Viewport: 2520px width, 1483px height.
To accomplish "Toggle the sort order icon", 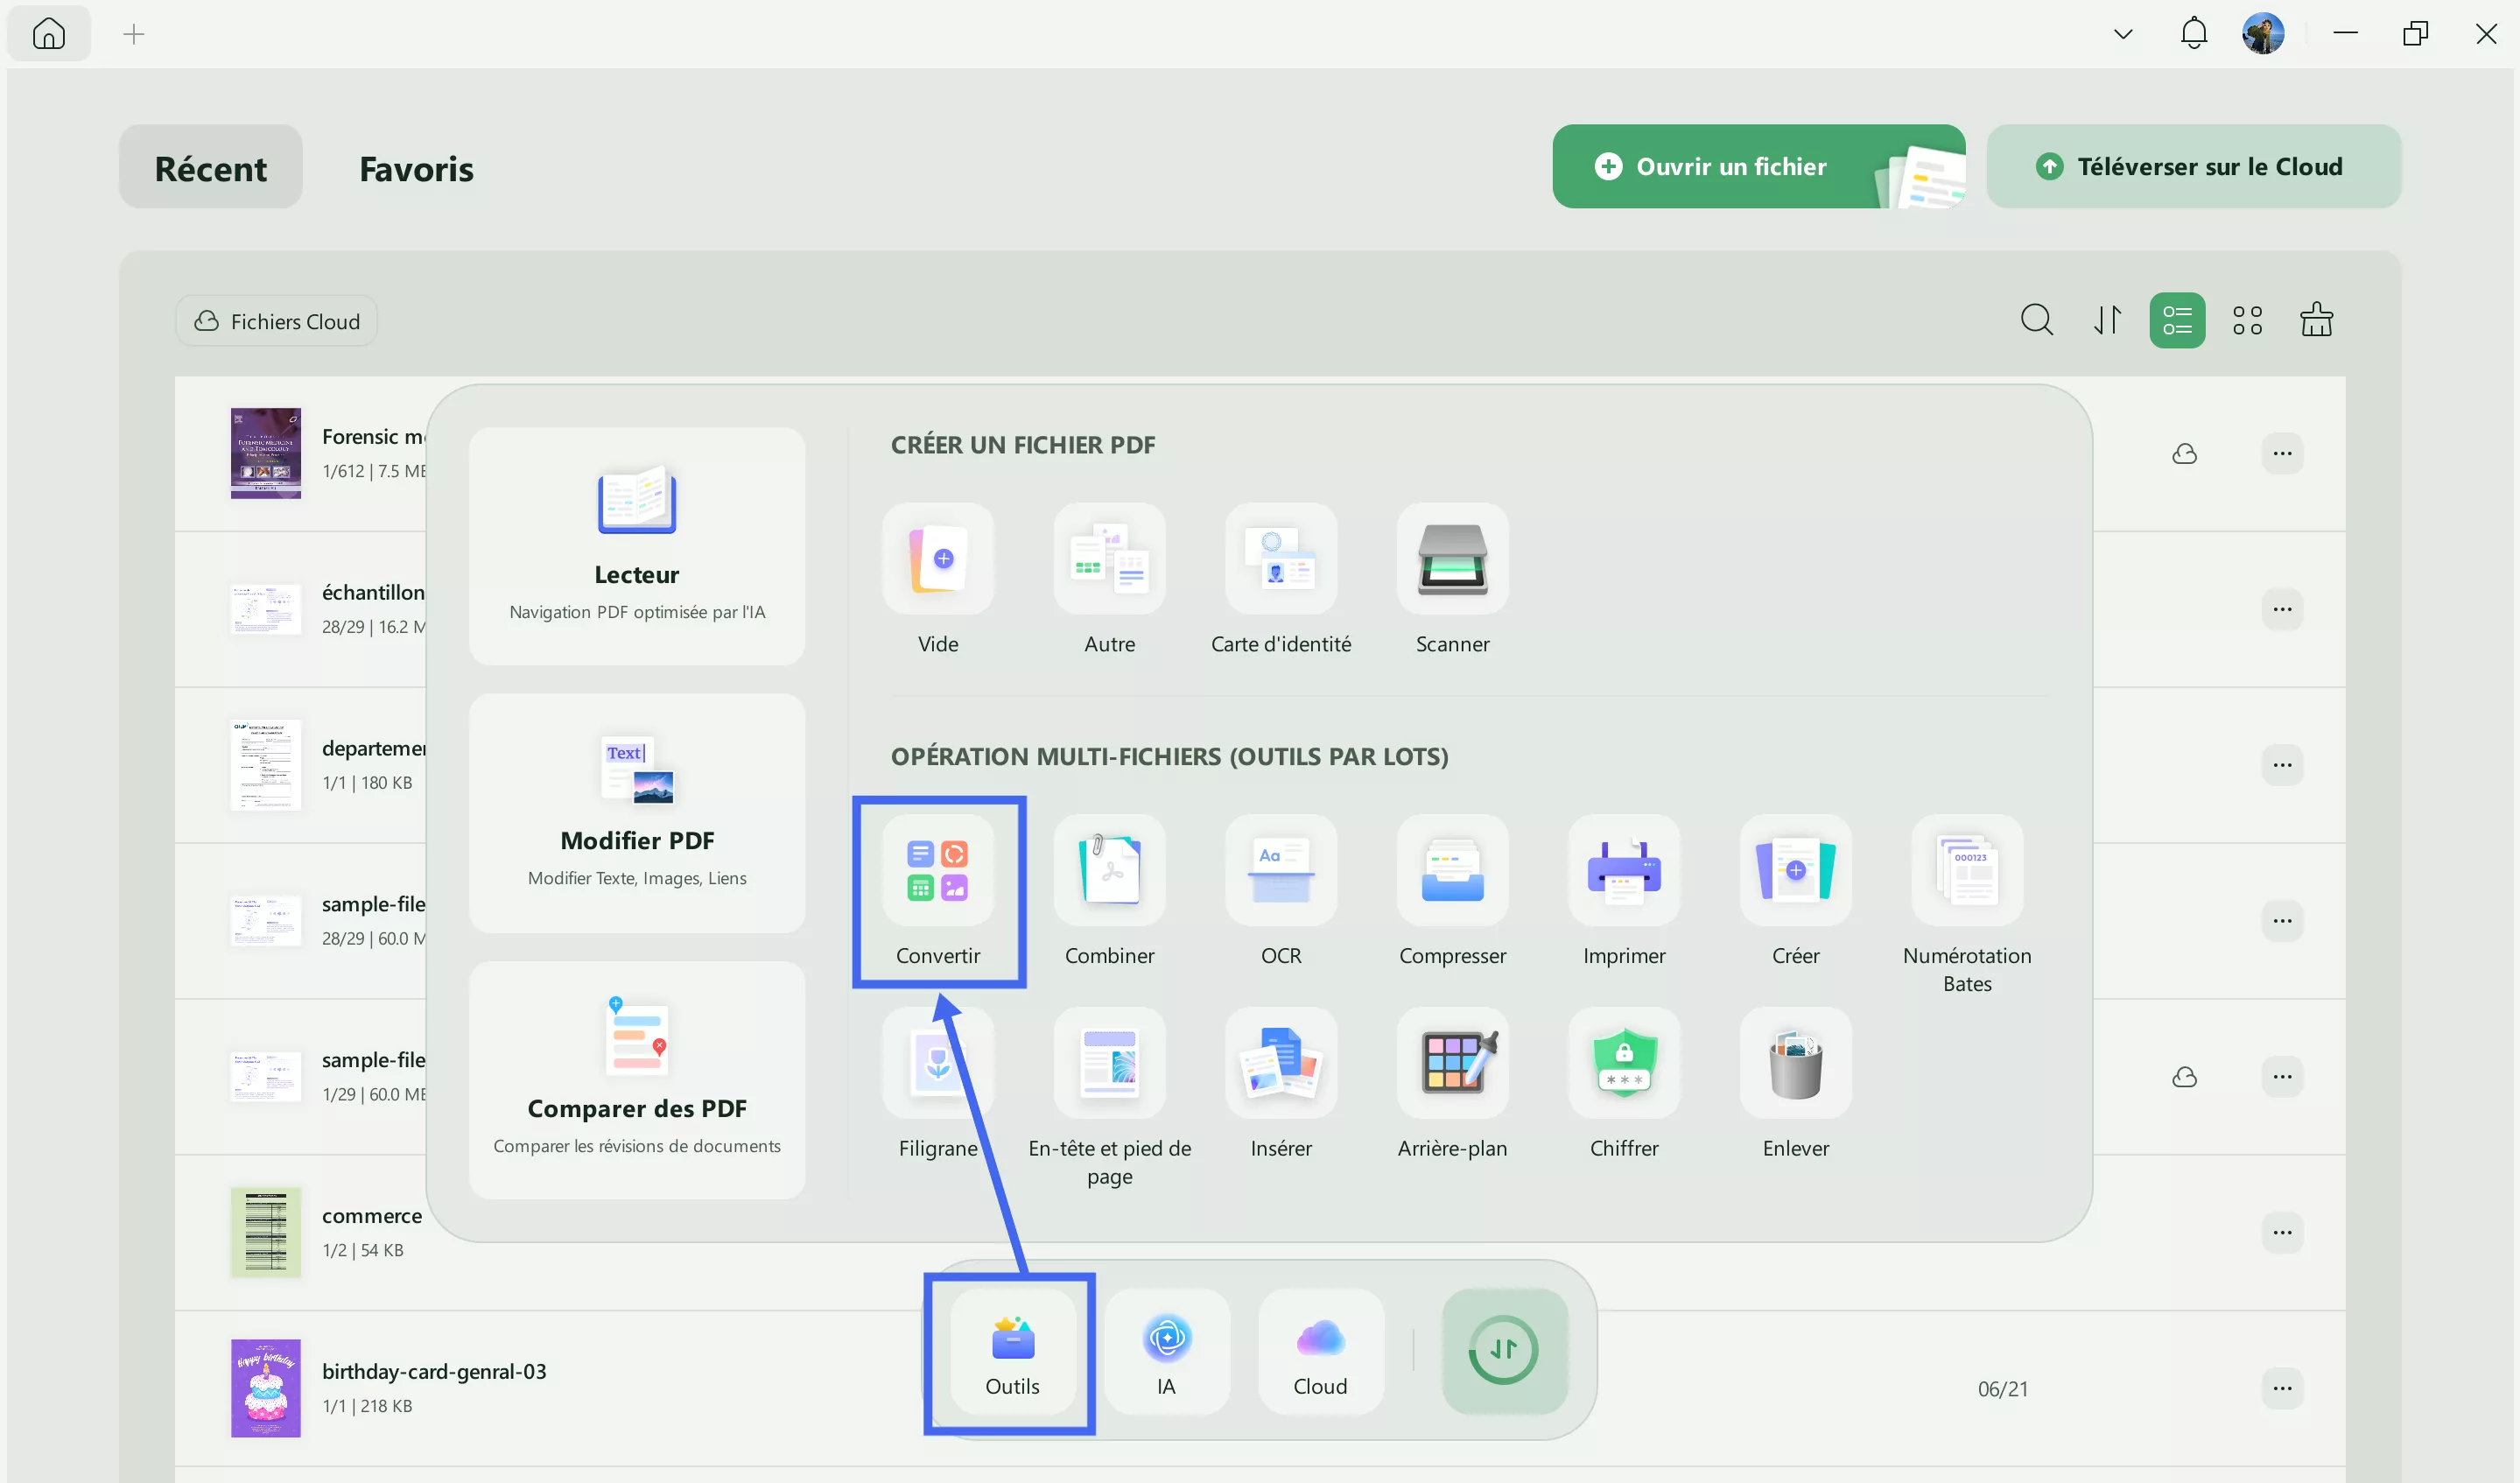I will [x=2107, y=320].
